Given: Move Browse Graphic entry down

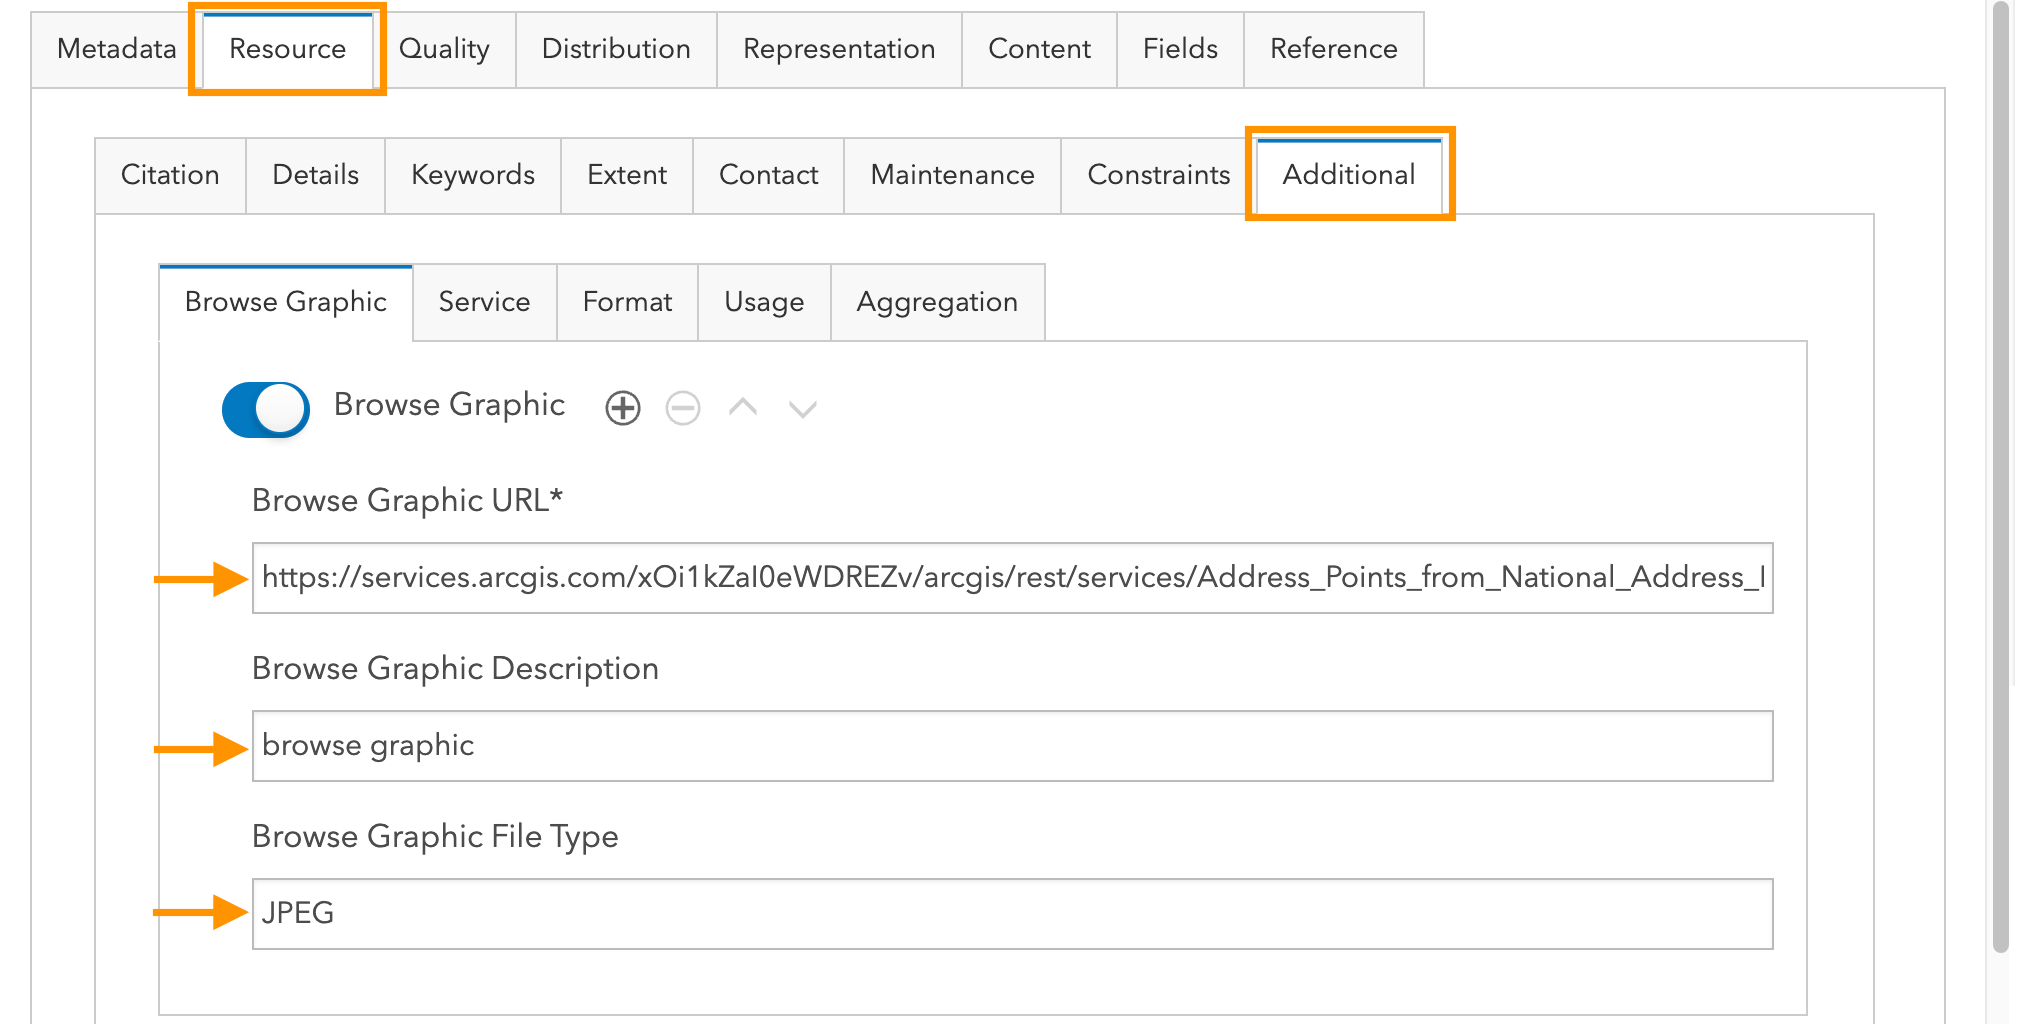Looking at the screenshot, I should pyautogui.click(x=802, y=408).
